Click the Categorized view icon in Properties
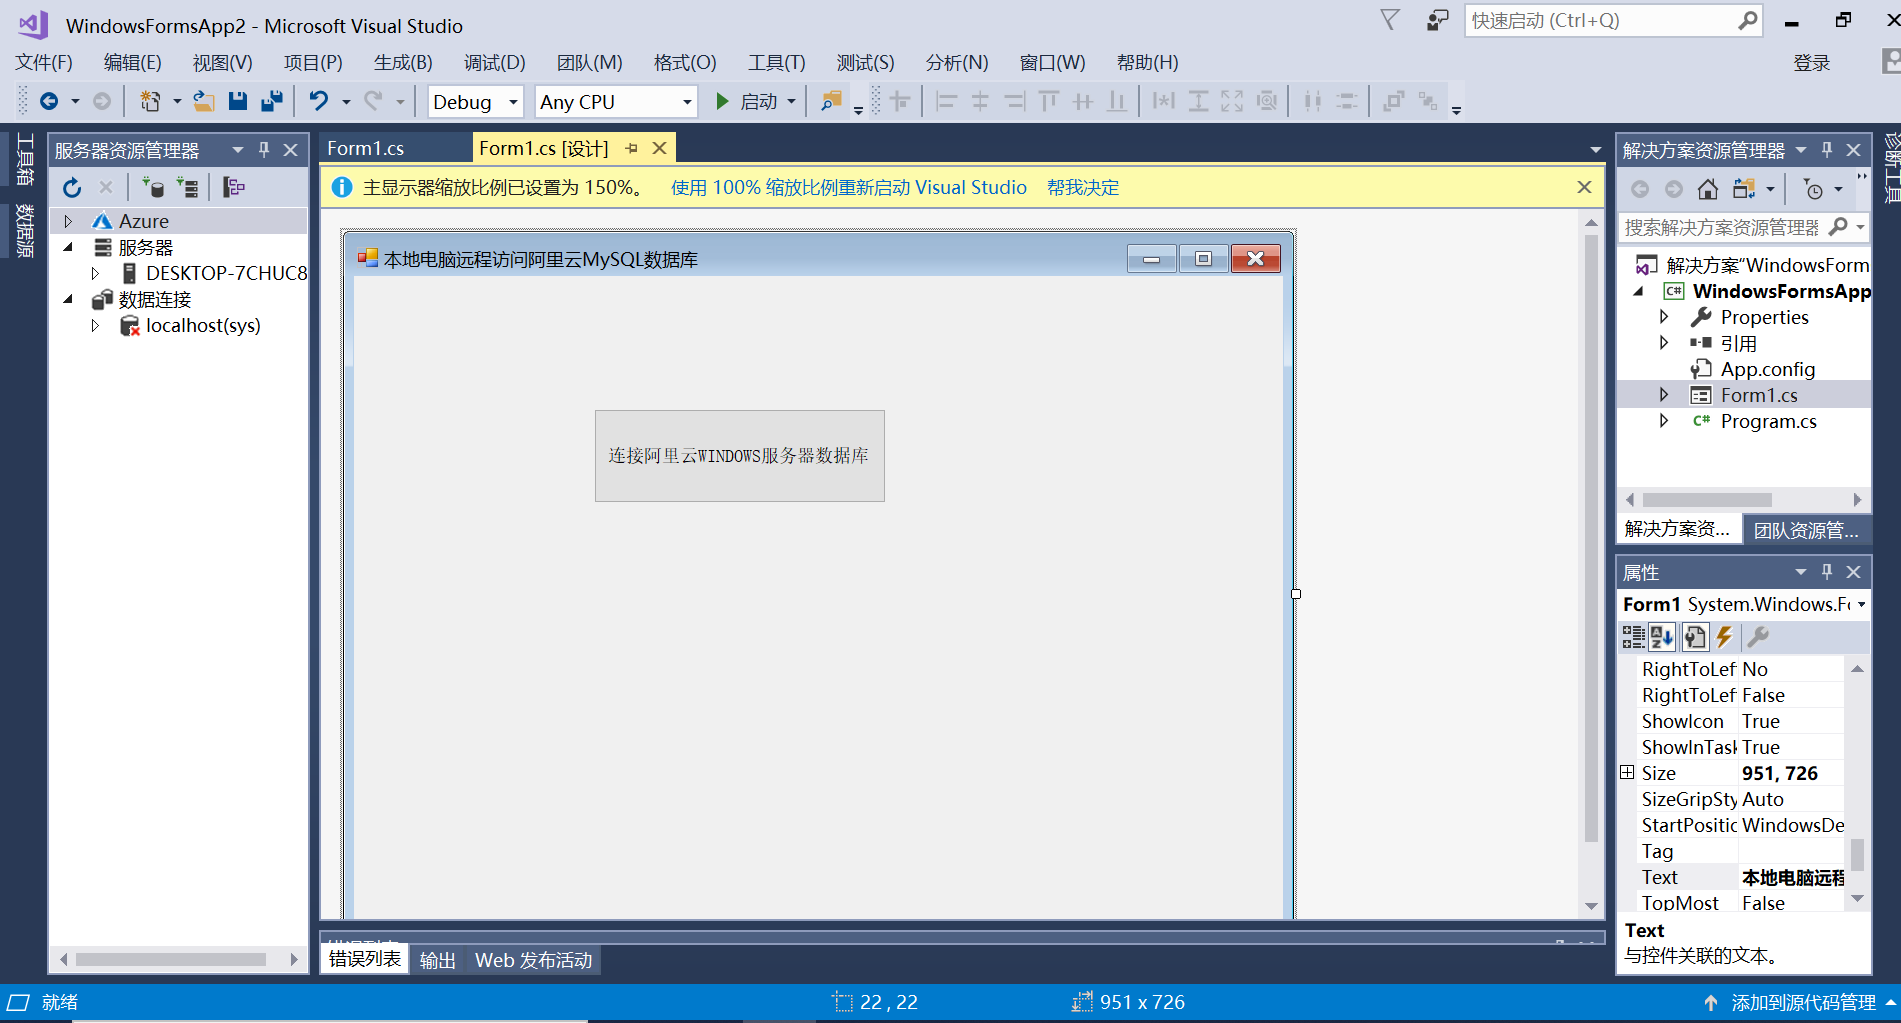This screenshot has width=1901, height=1023. [1633, 637]
